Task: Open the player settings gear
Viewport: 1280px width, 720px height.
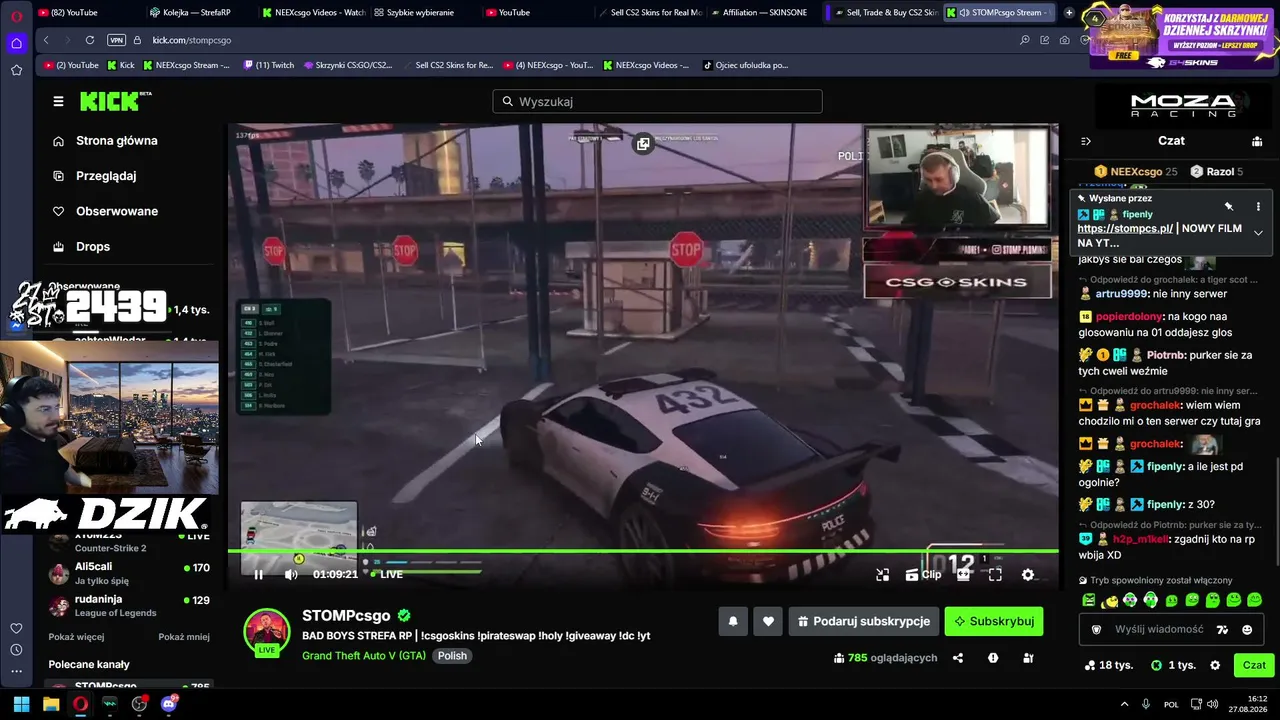Action: [1028, 575]
